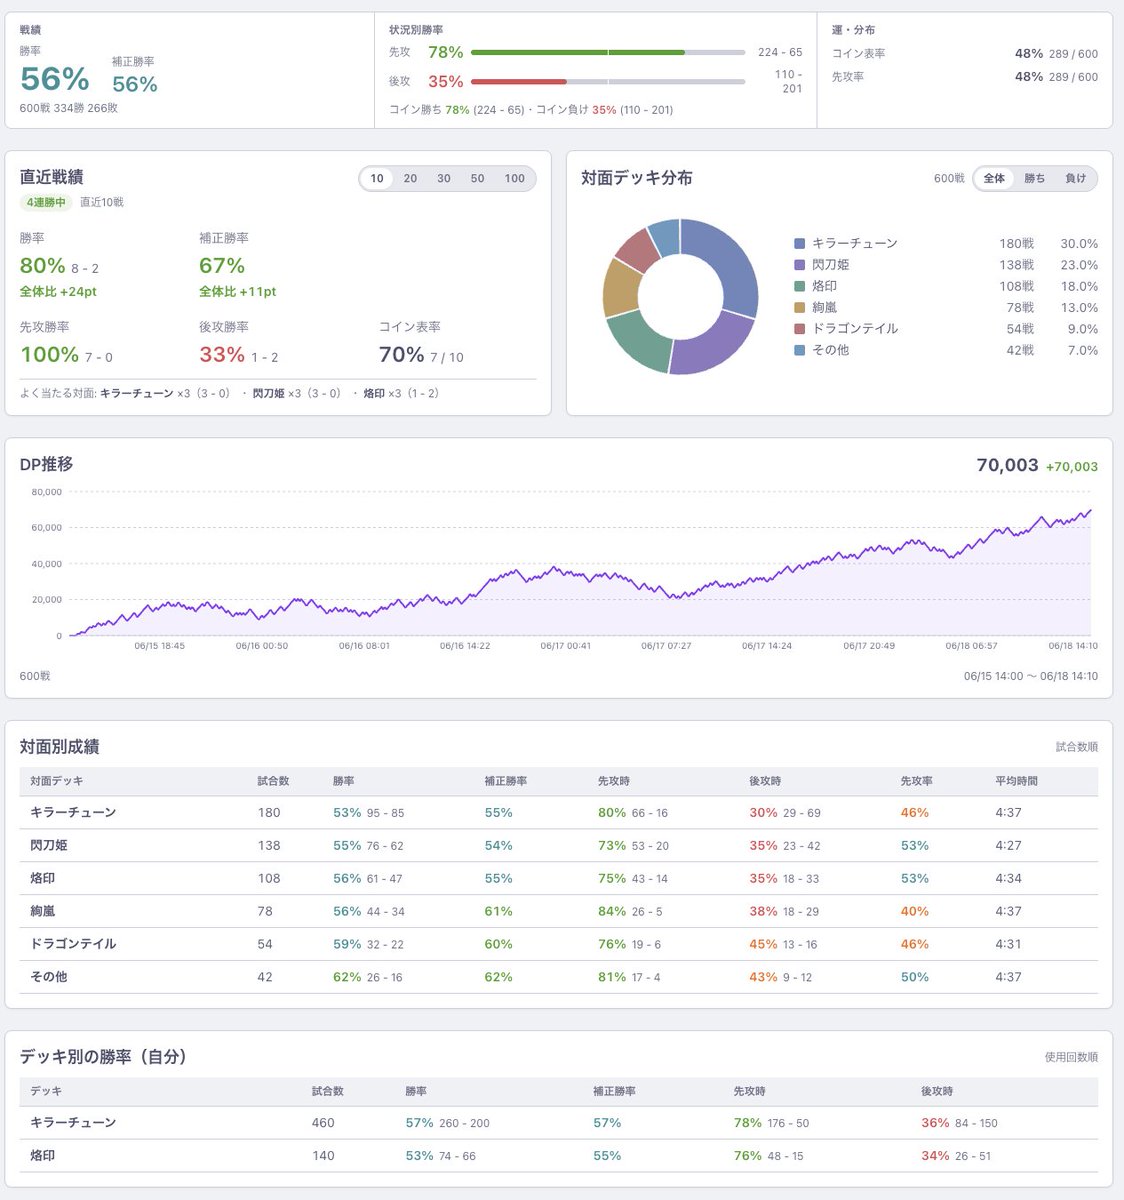Click the 4:27 average time cell
Viewport: 1124px width, 1200px height.
click(1008, 845)
